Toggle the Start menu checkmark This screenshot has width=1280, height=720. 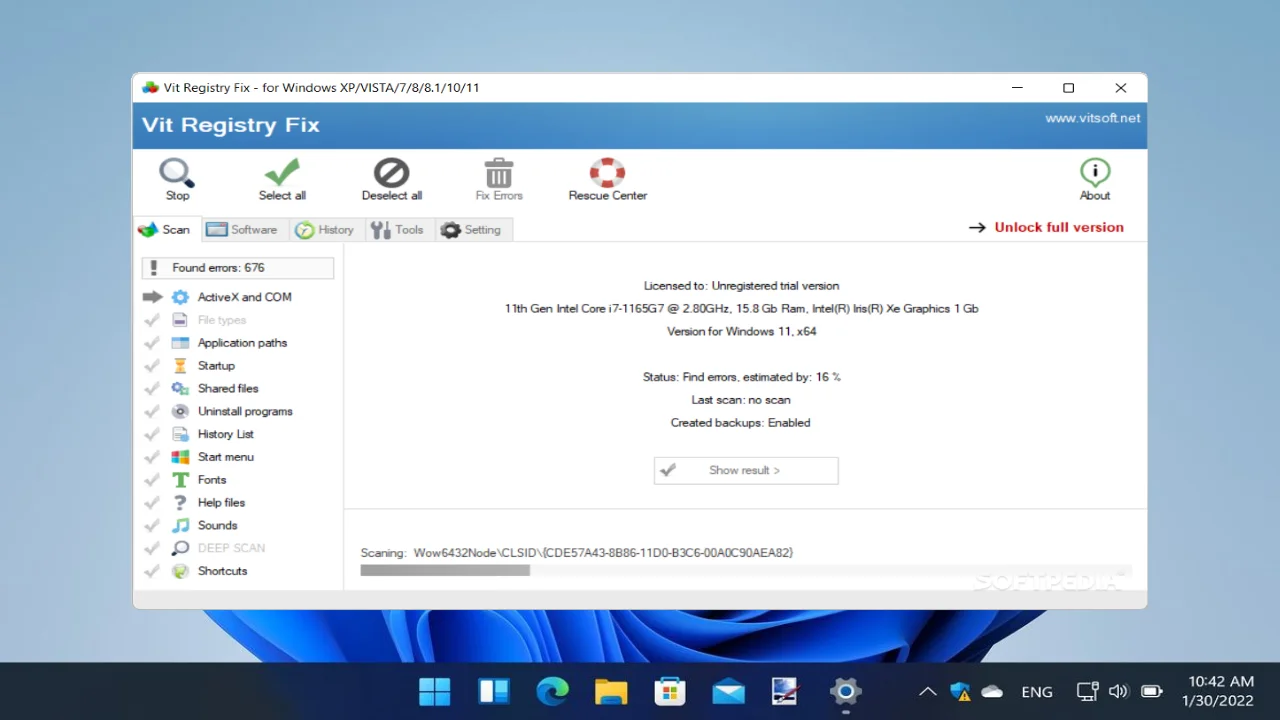152,457
